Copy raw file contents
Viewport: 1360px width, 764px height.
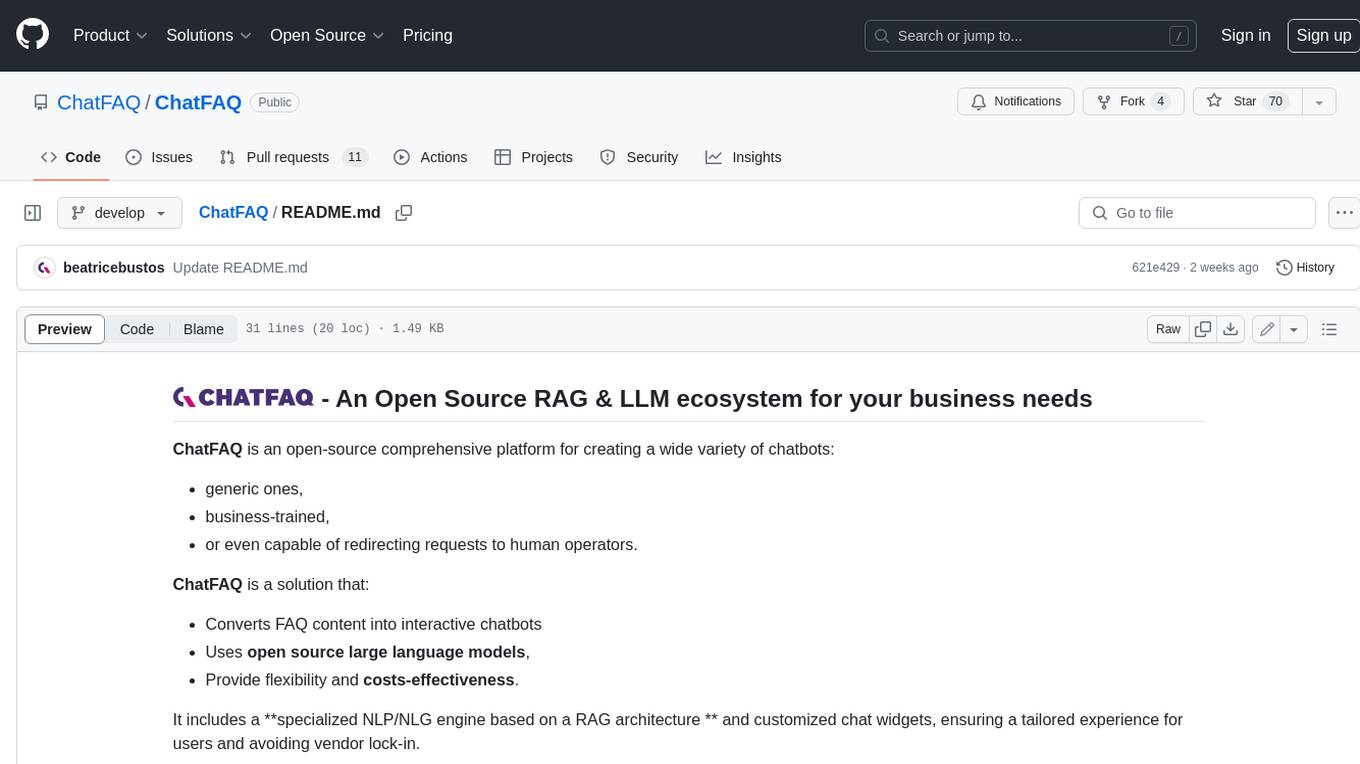pyautogui.click(x=1203, y=329)
